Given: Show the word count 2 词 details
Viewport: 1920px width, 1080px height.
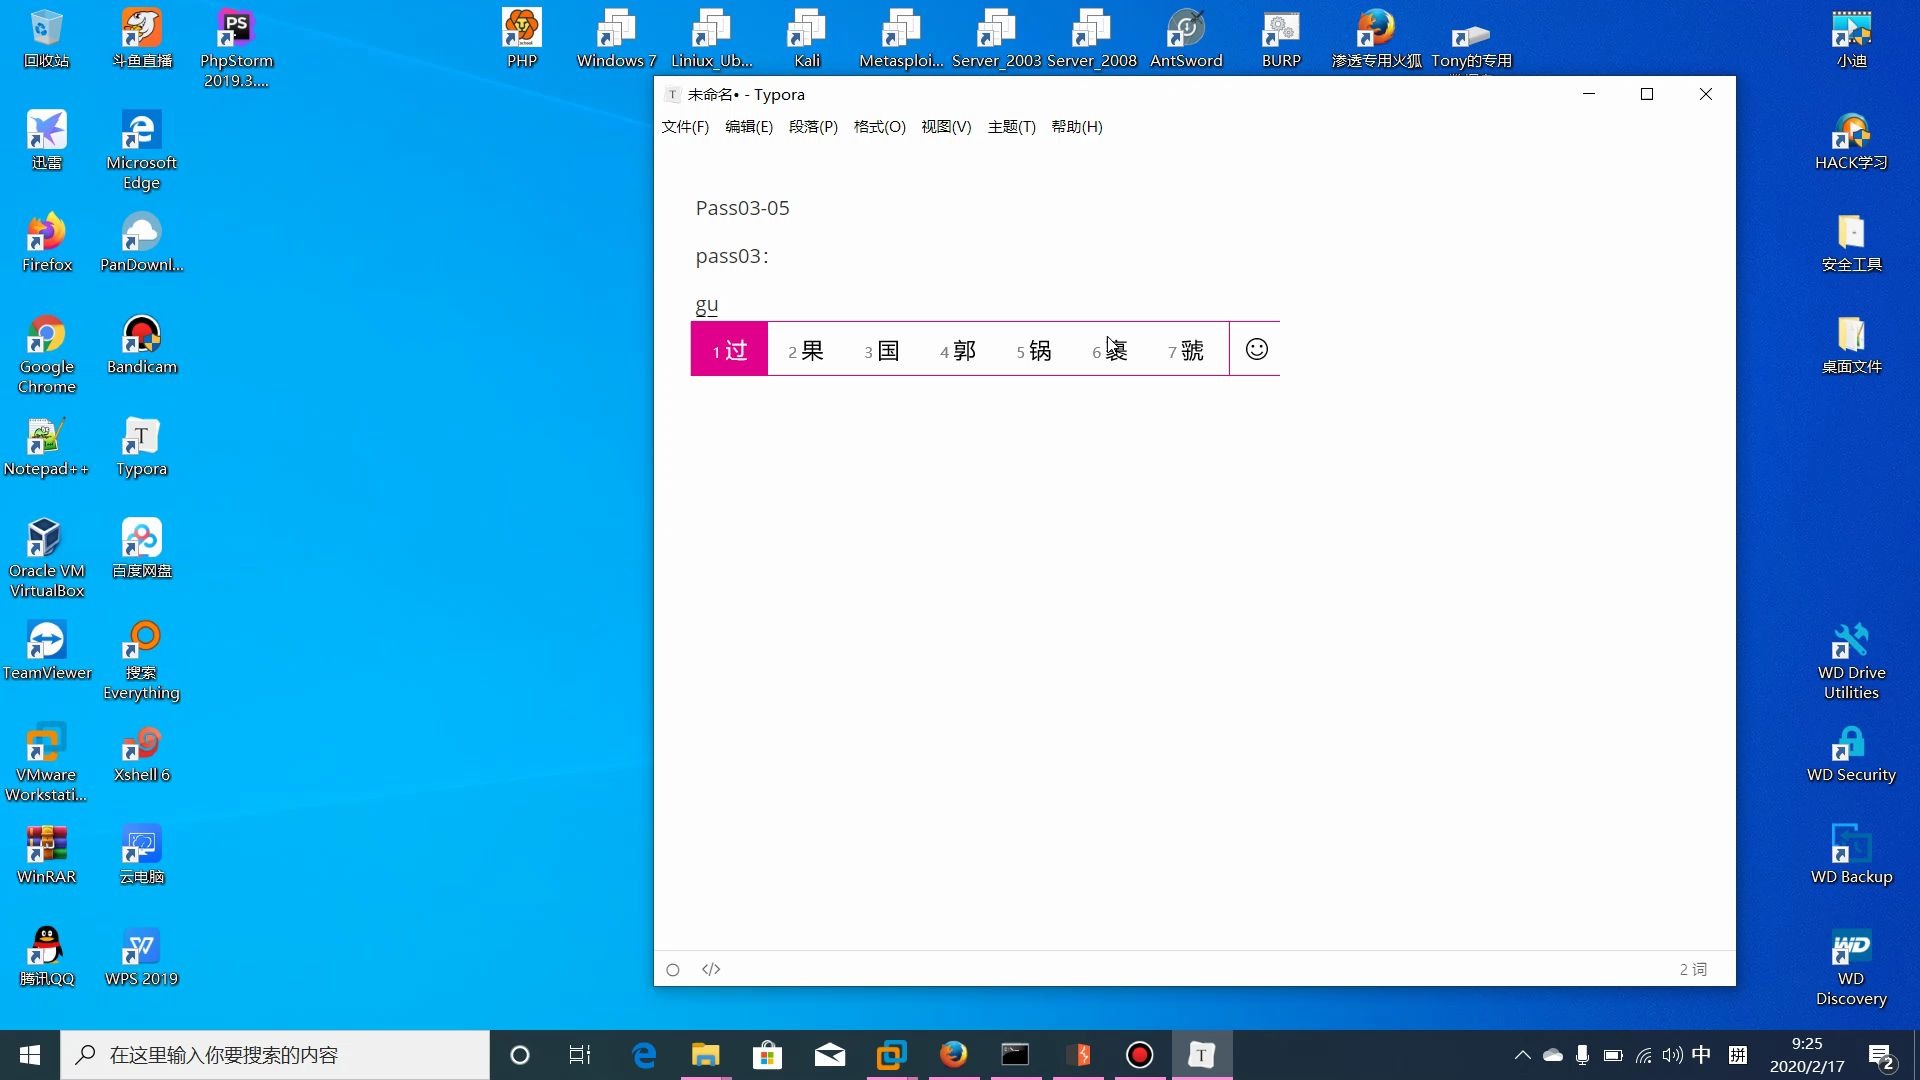Looking at the screenshot, I should pyautogui.click(x=1693, y=969).
